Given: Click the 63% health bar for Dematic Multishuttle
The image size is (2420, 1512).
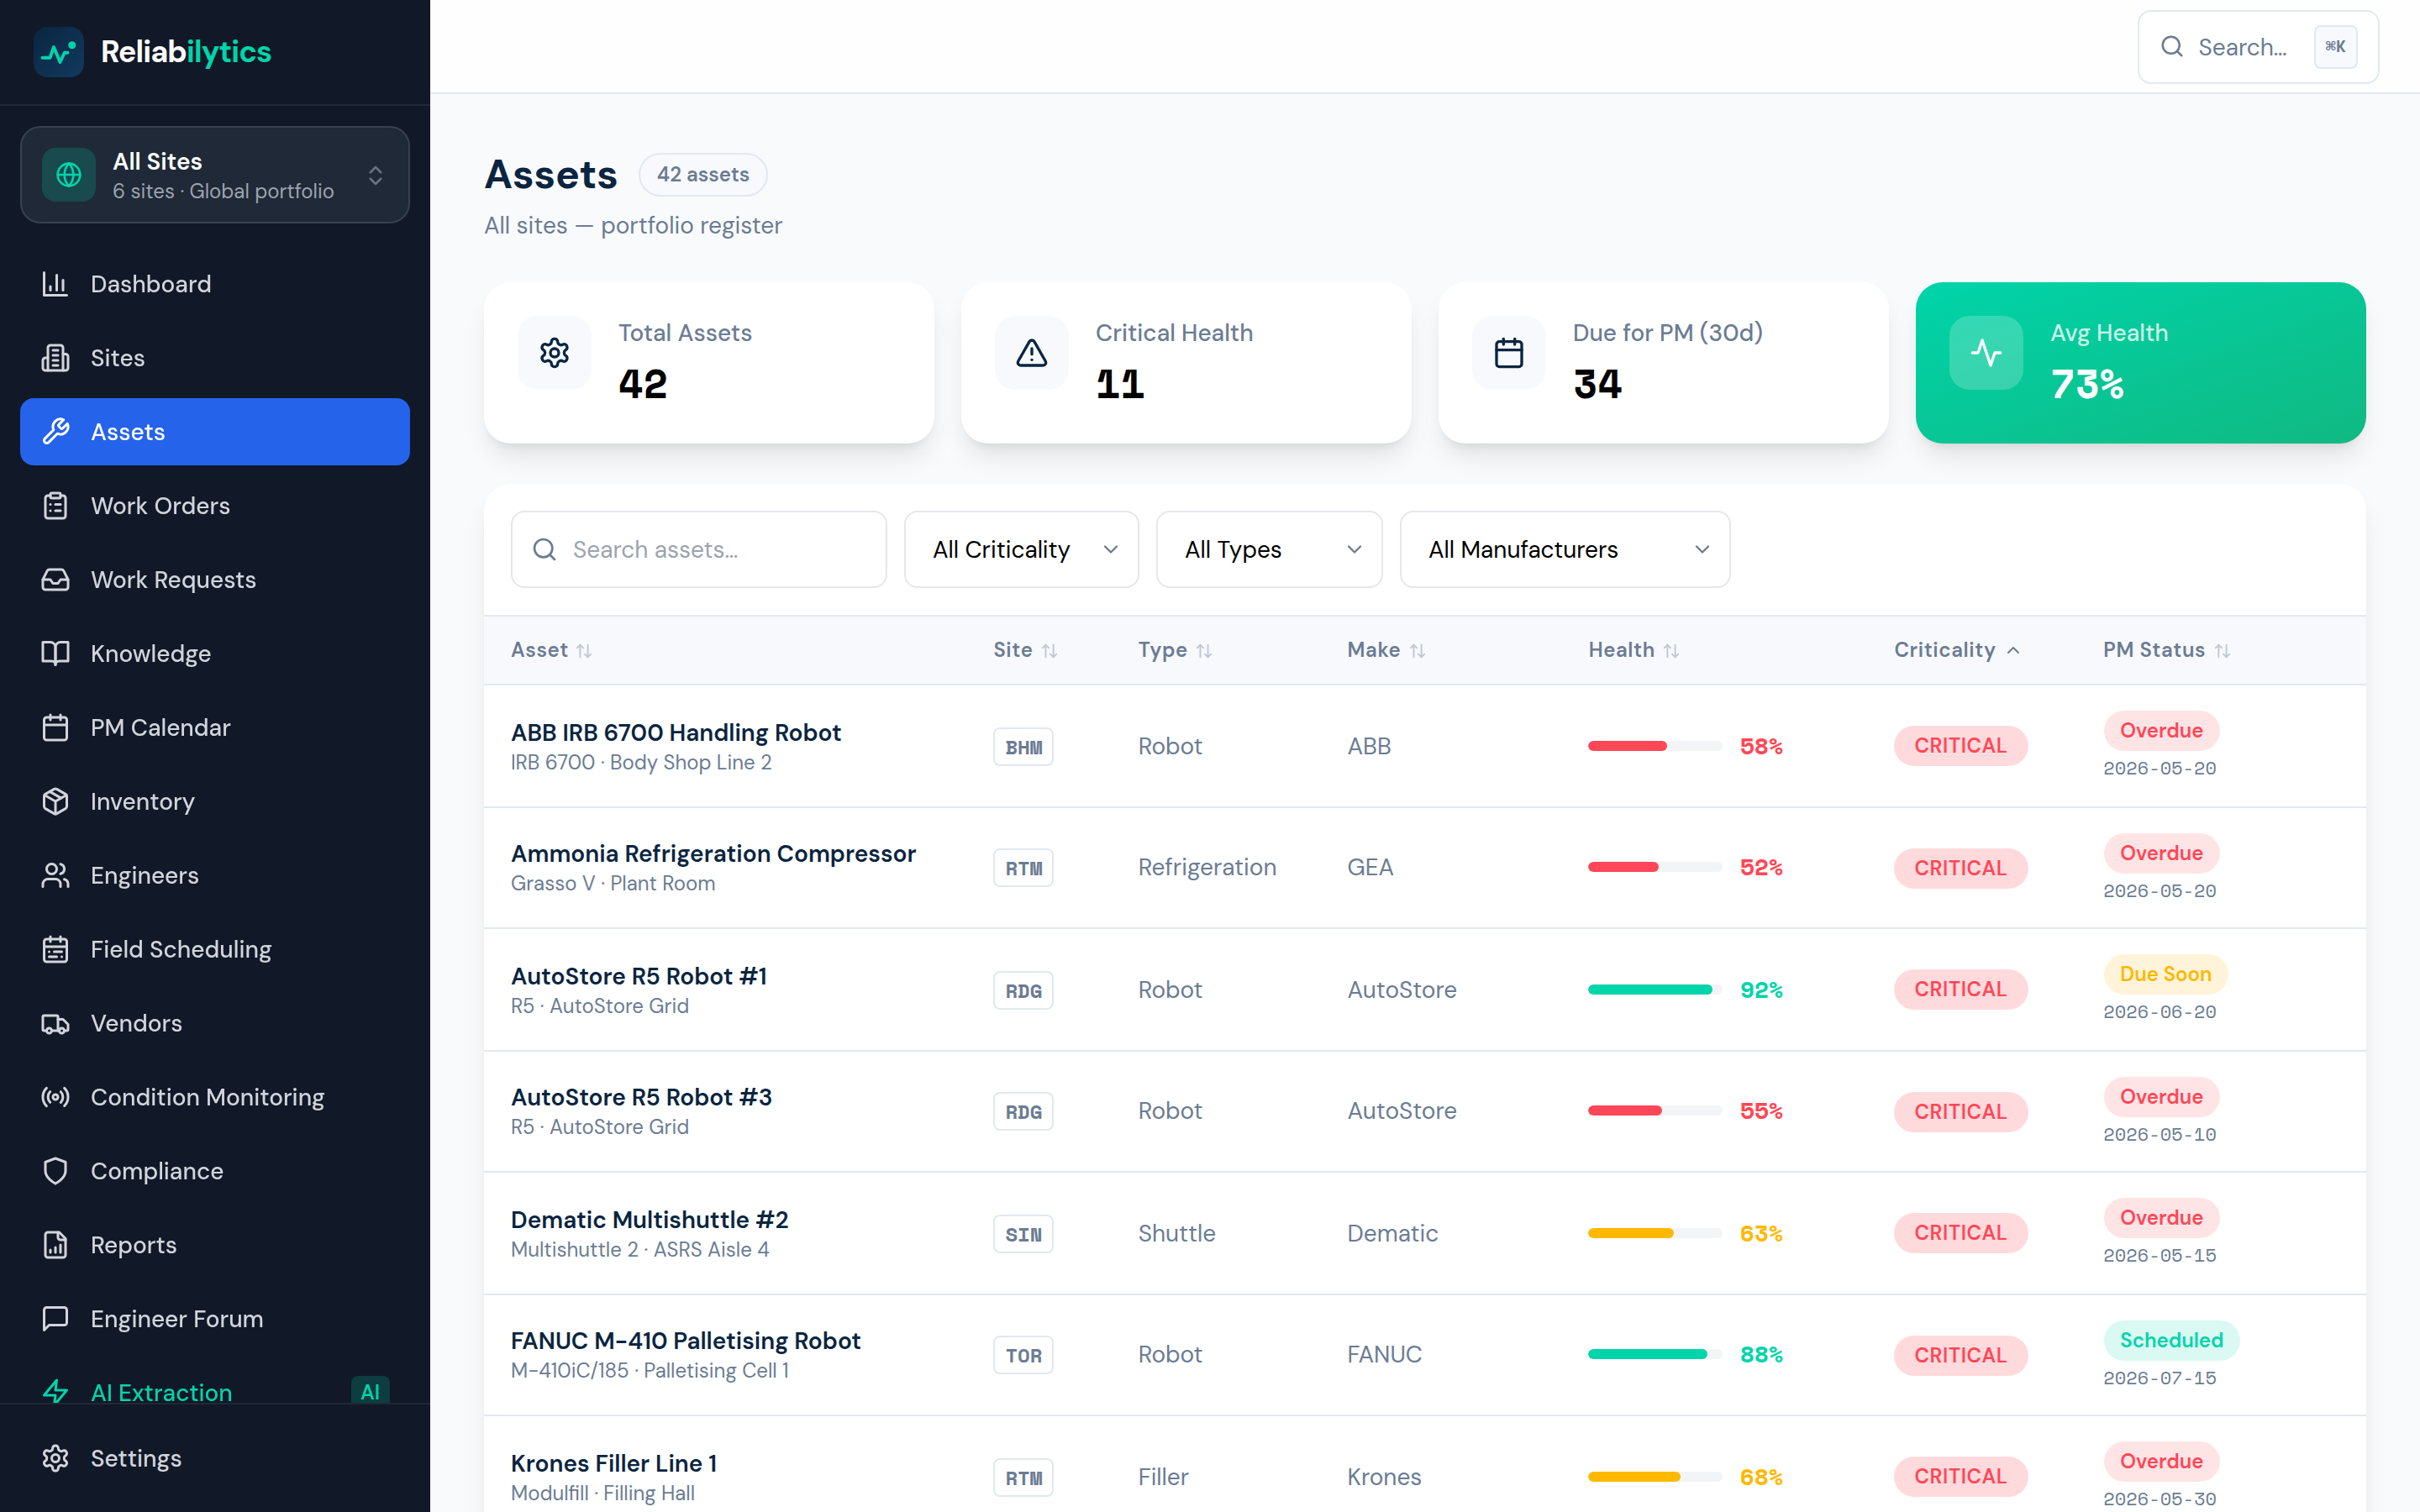Looking at the screenshot, I should coord(1655,1234).
